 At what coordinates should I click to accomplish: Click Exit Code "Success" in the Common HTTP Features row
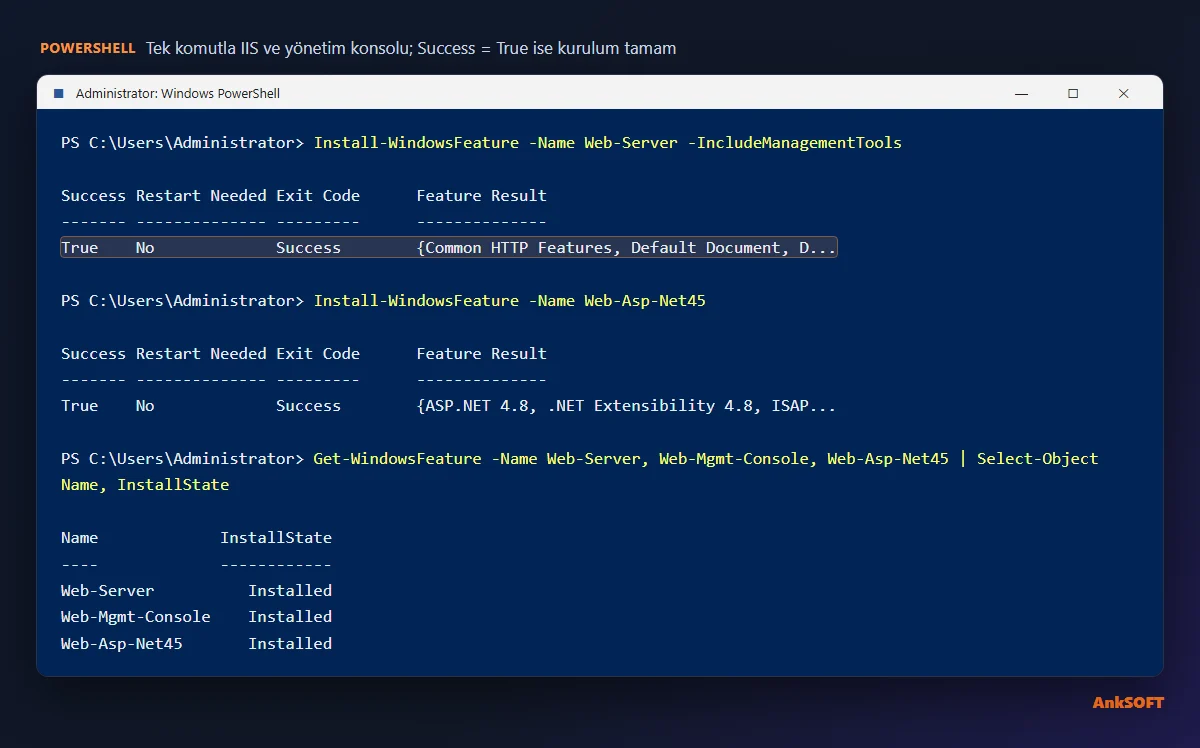[x=308, y=248]
